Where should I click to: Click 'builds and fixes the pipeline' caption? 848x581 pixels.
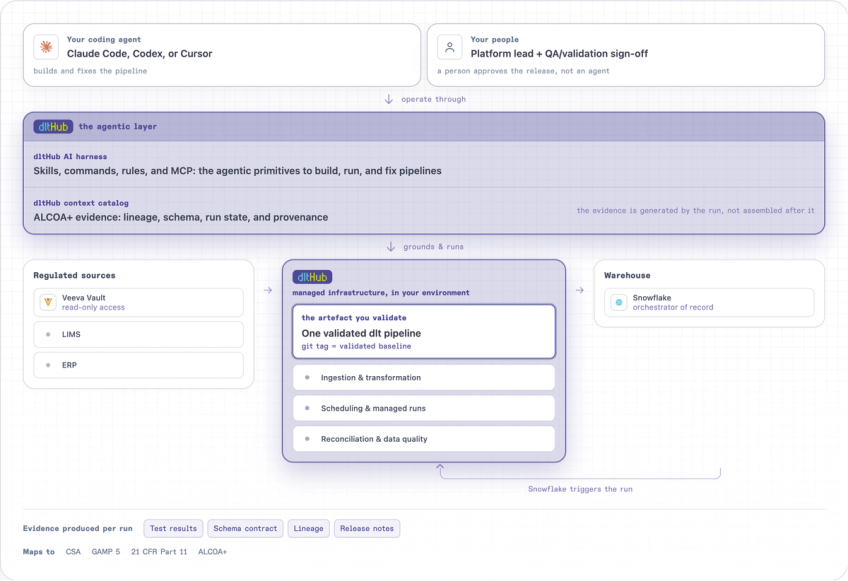90,71
